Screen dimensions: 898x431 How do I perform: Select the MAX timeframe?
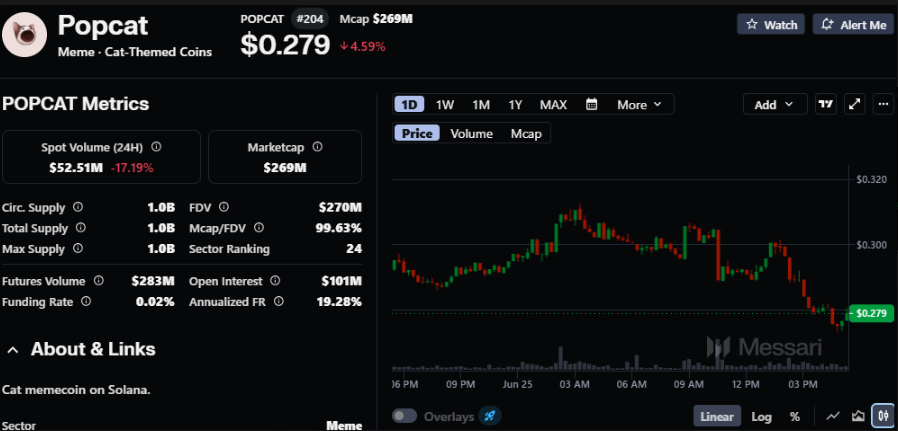(x=553, y=105)
